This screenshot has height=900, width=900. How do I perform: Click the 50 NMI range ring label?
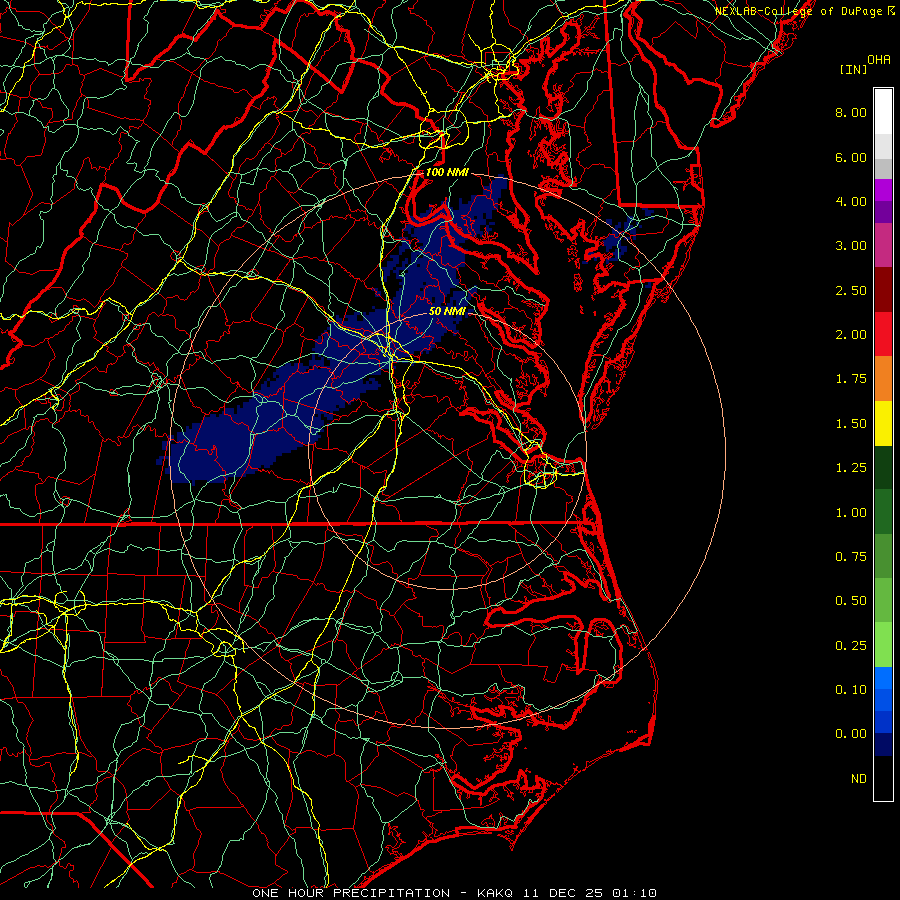point(447,312)
